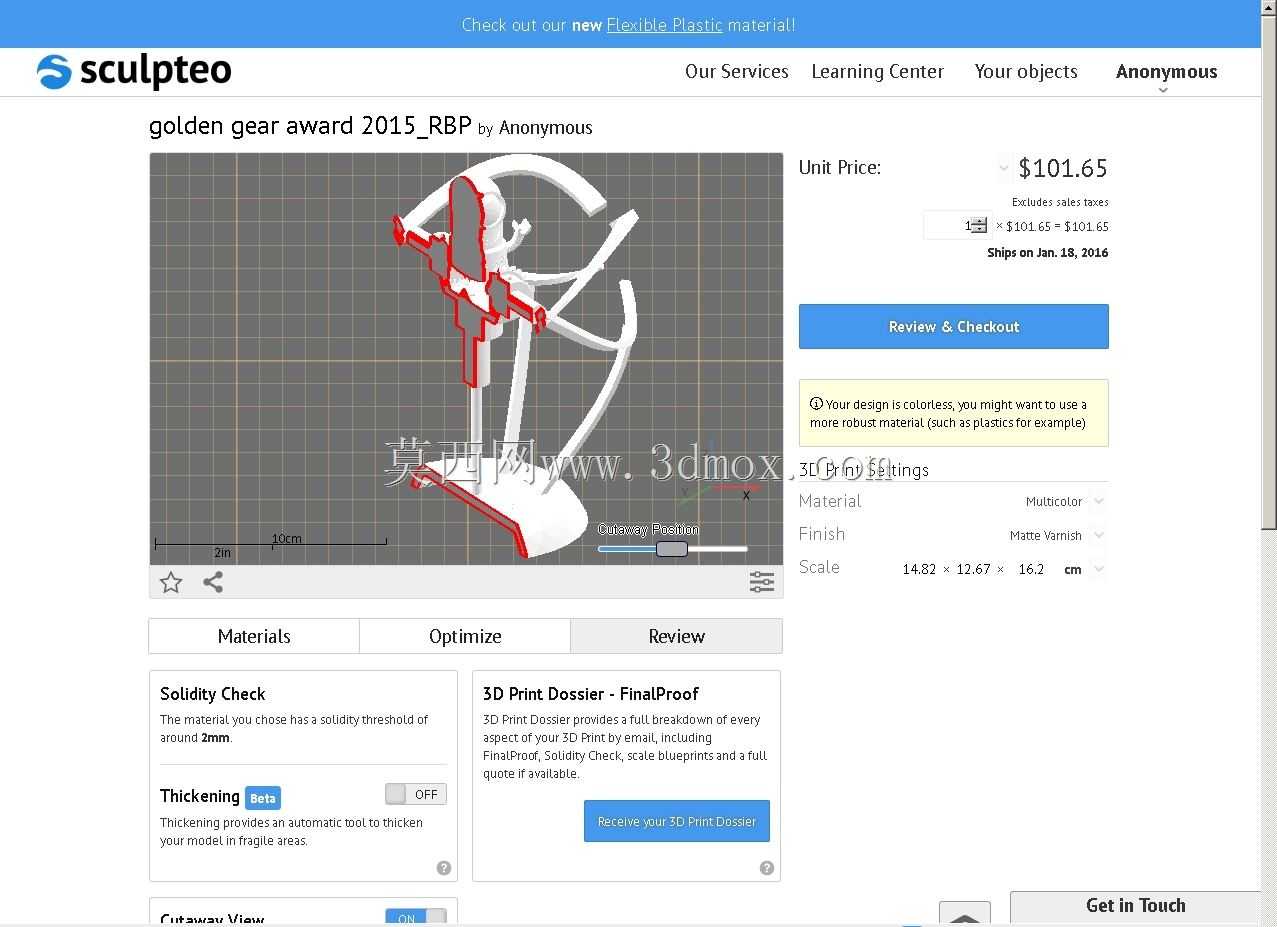
Task: Click the Cutaway Position slider handle
Action: pos(672,549)
